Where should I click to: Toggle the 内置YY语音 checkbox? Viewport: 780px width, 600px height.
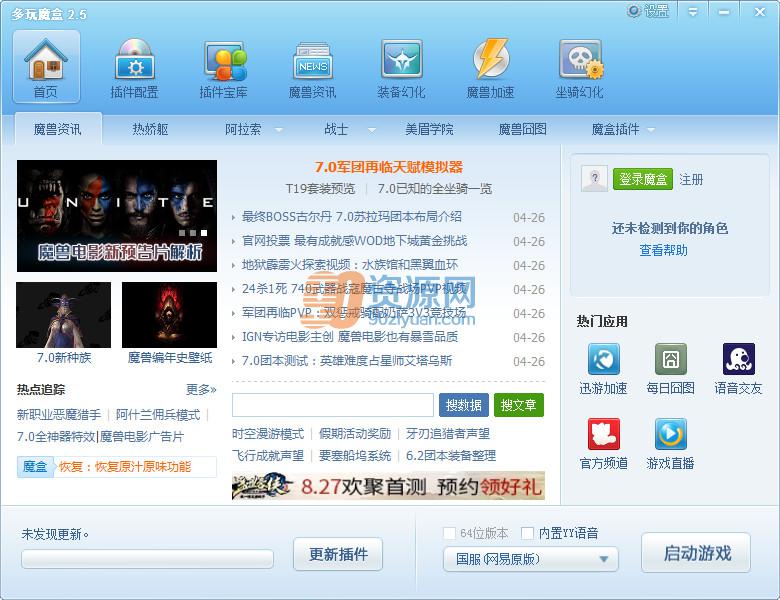(x=527, y=533)
